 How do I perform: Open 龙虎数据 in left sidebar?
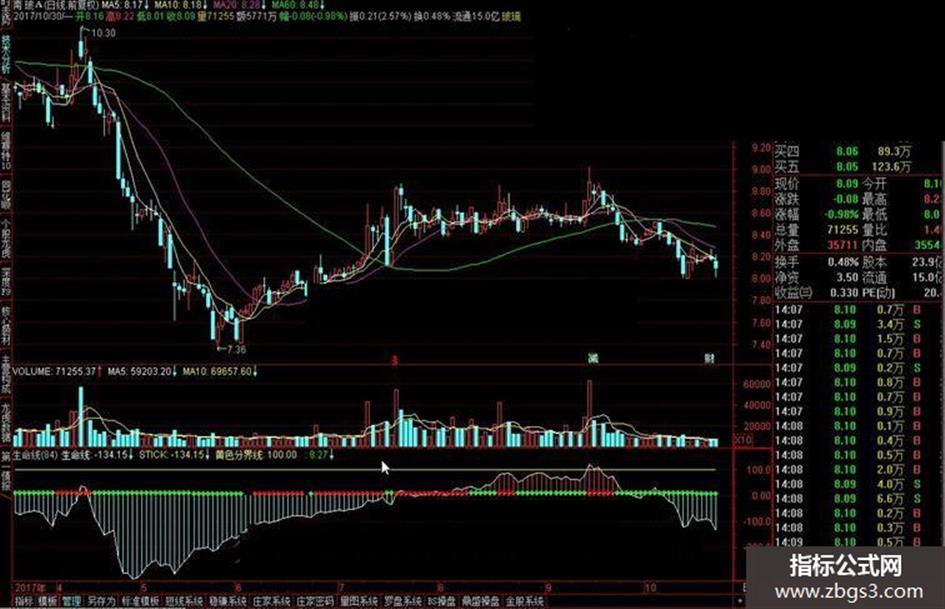(6, 423)
